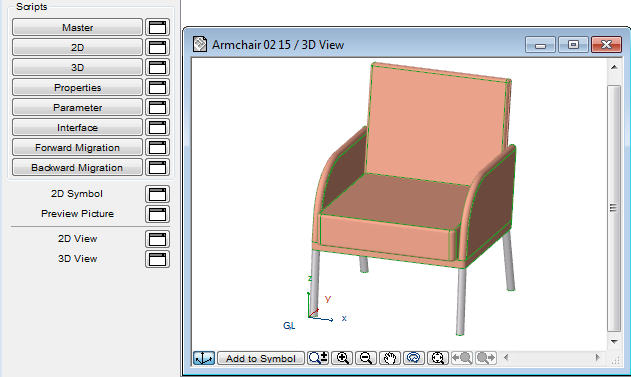Click the vertical scrollbar up arrow
Screen dimensions: 631x377
tap(614, 67)
